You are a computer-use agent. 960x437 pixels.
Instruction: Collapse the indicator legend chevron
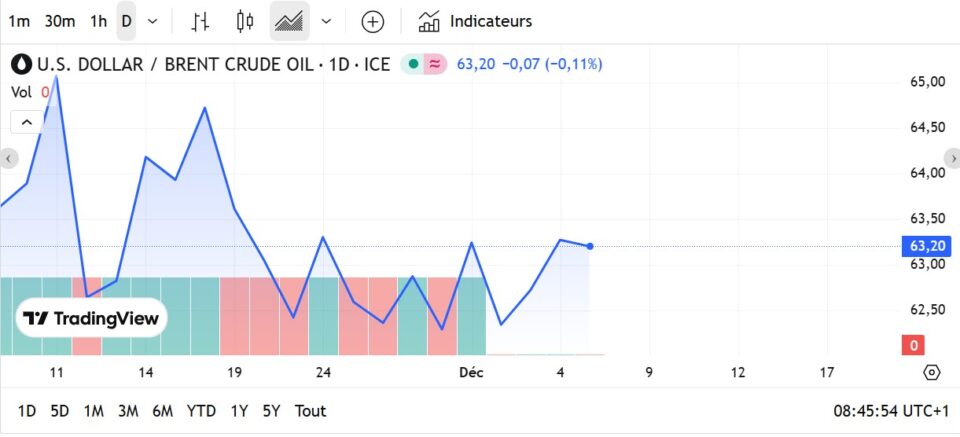(27, 122)
